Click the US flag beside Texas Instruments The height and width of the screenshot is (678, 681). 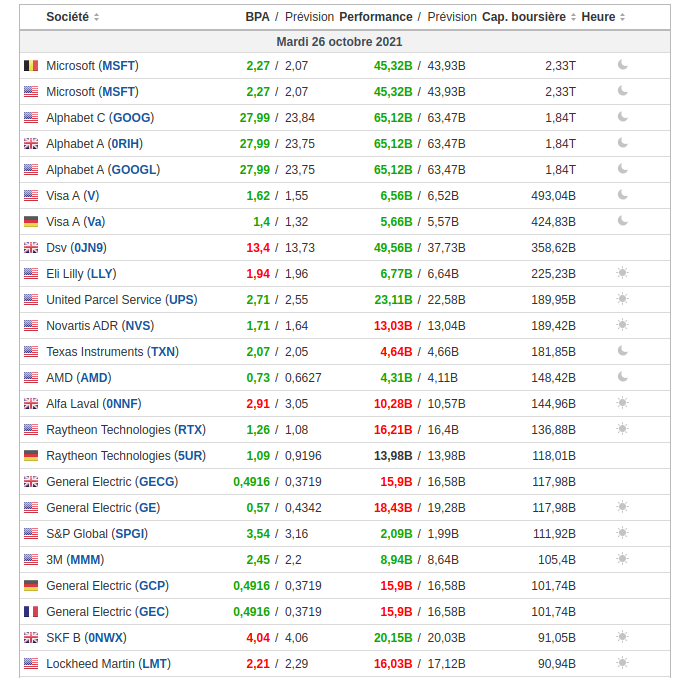(x=31, y=352)
